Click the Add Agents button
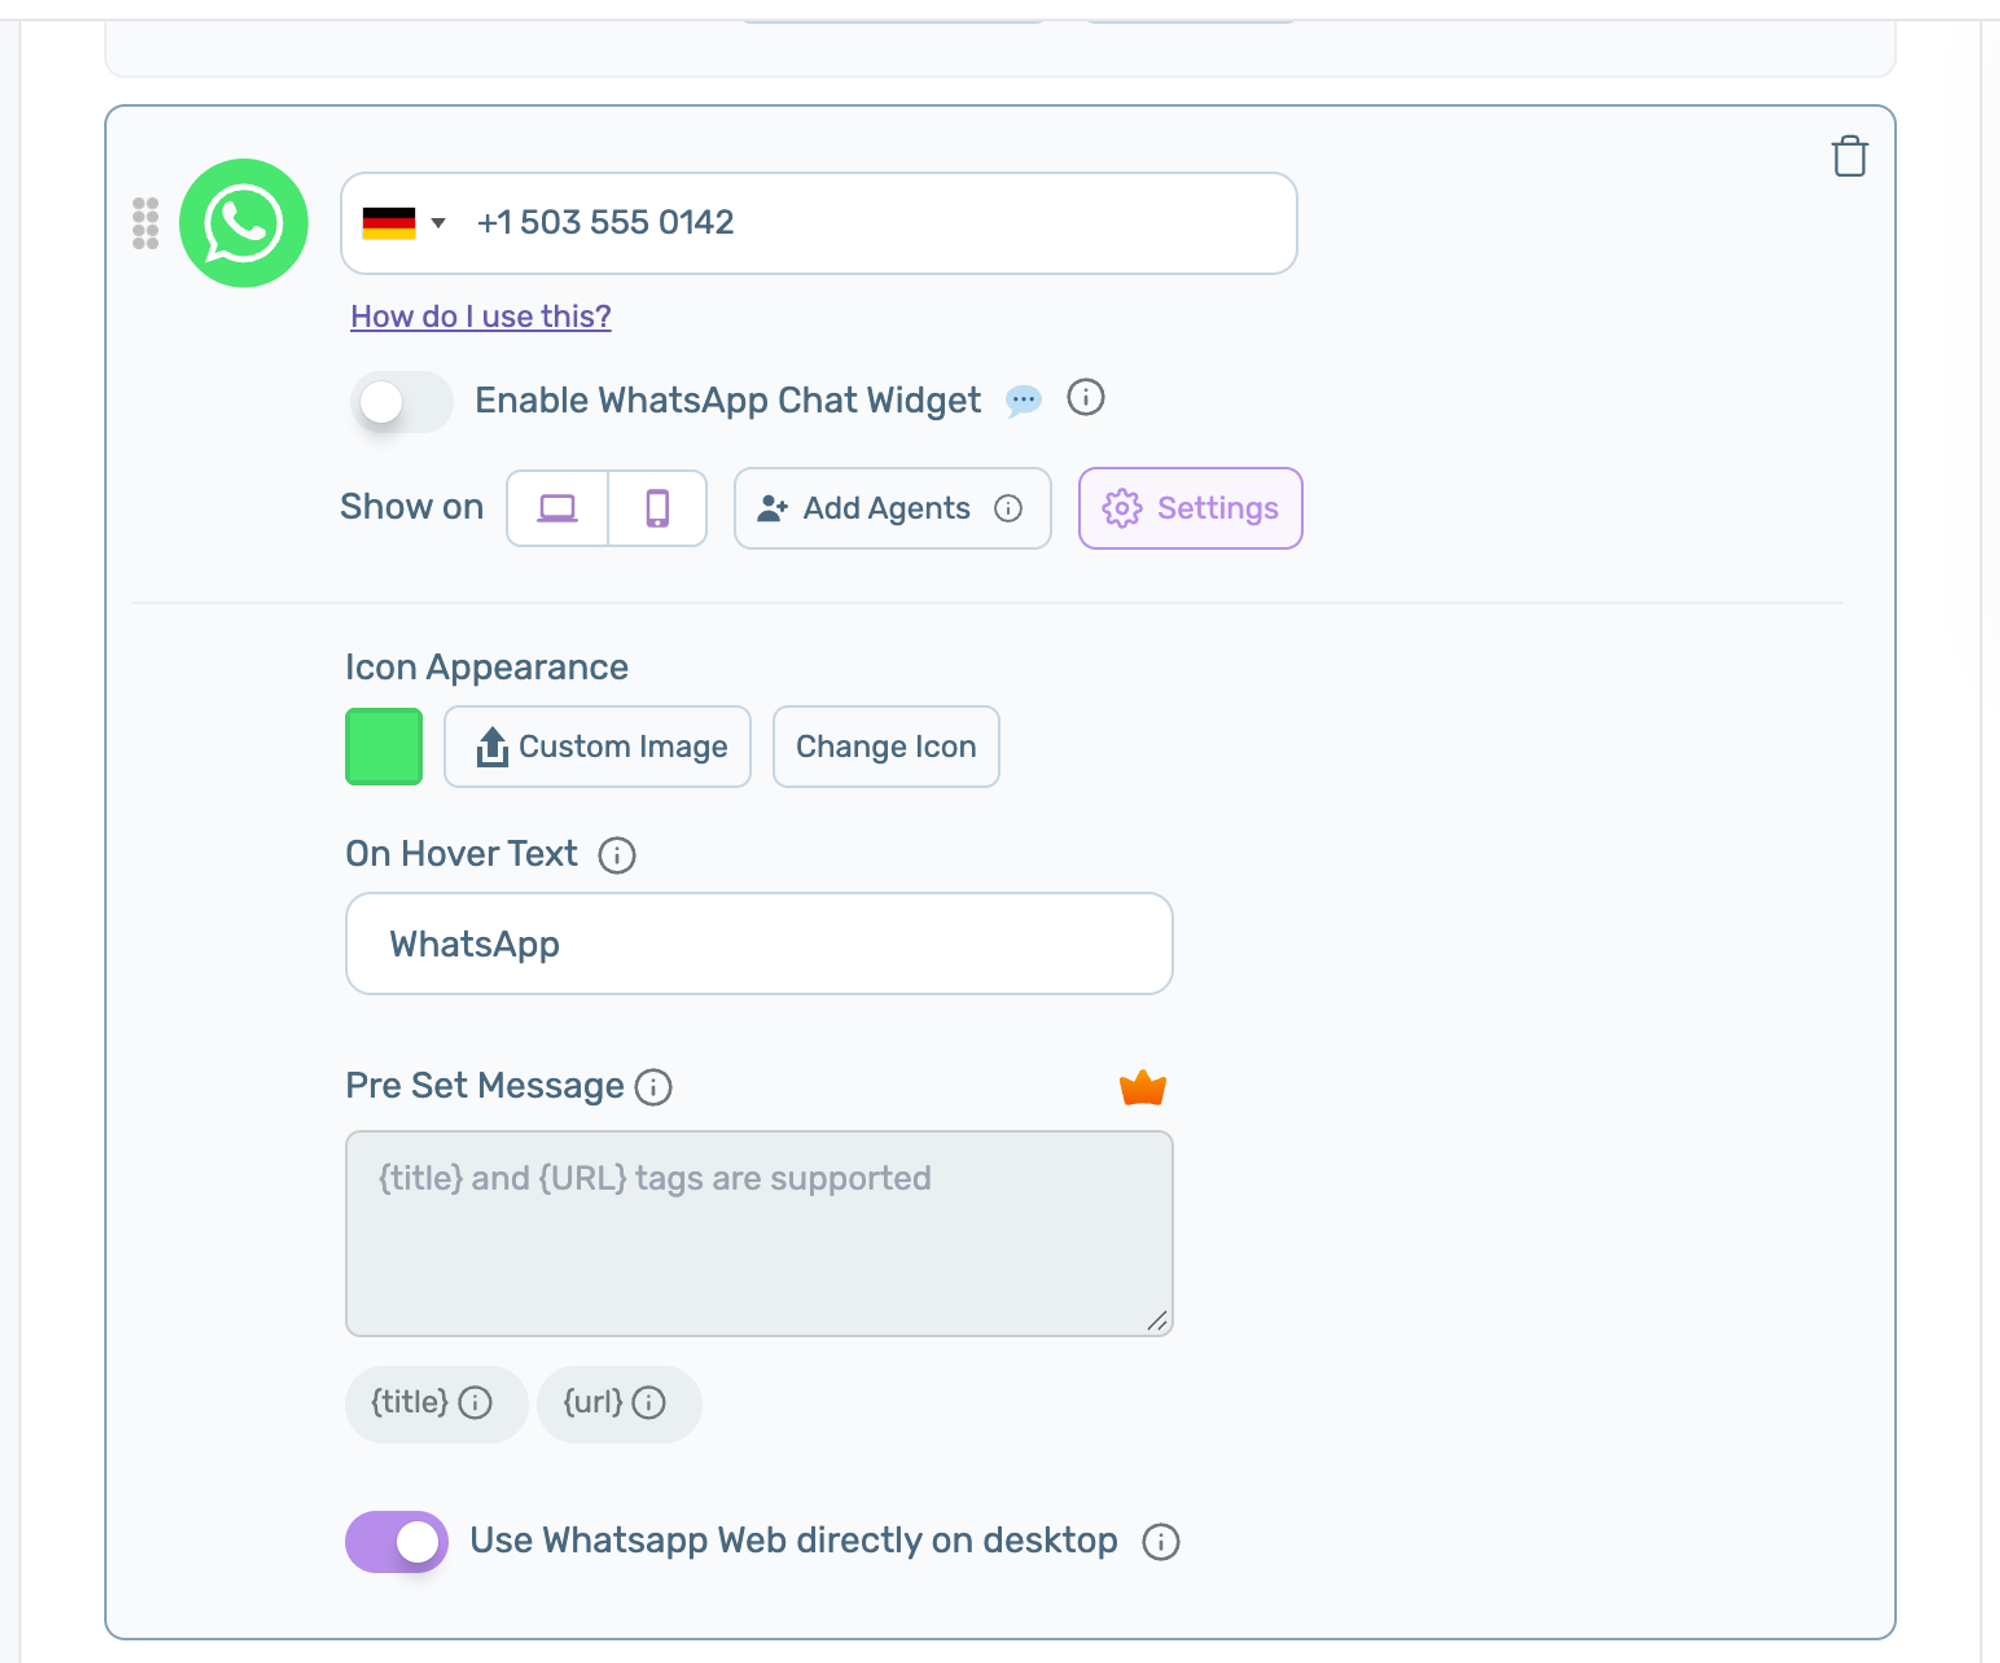The width and height of the screenshot is (2000, 1663). click(x=892, y=508)
